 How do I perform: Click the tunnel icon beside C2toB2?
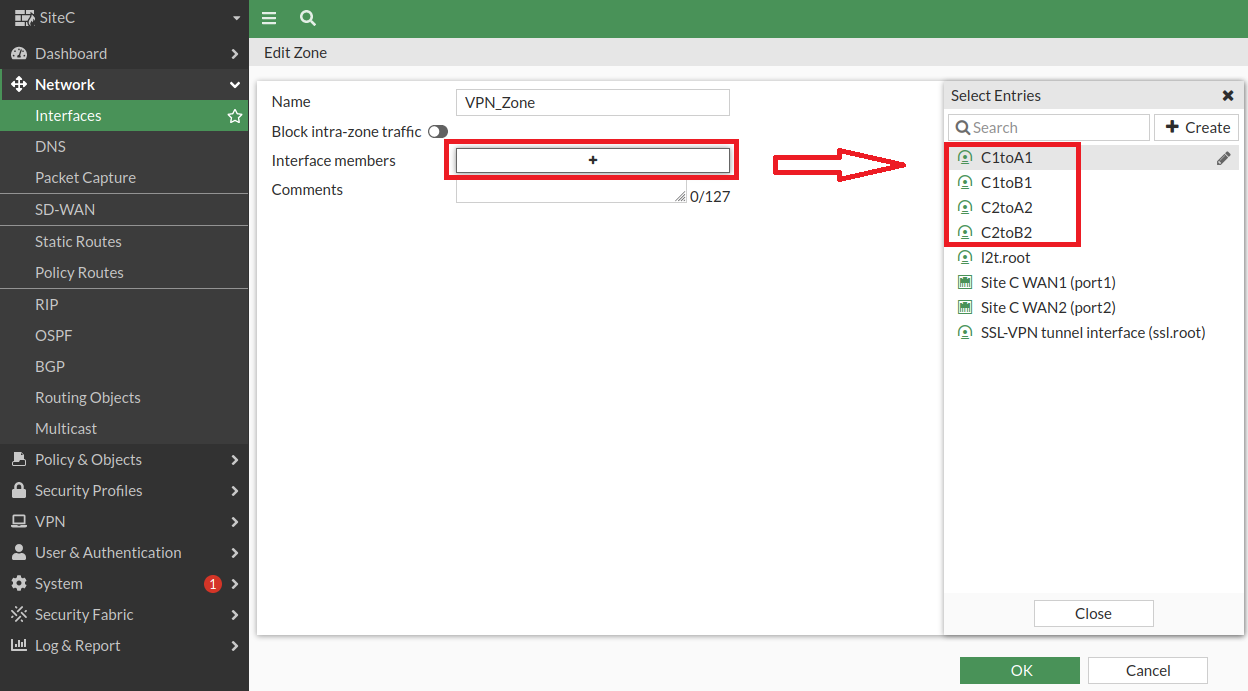pos(965,233)
